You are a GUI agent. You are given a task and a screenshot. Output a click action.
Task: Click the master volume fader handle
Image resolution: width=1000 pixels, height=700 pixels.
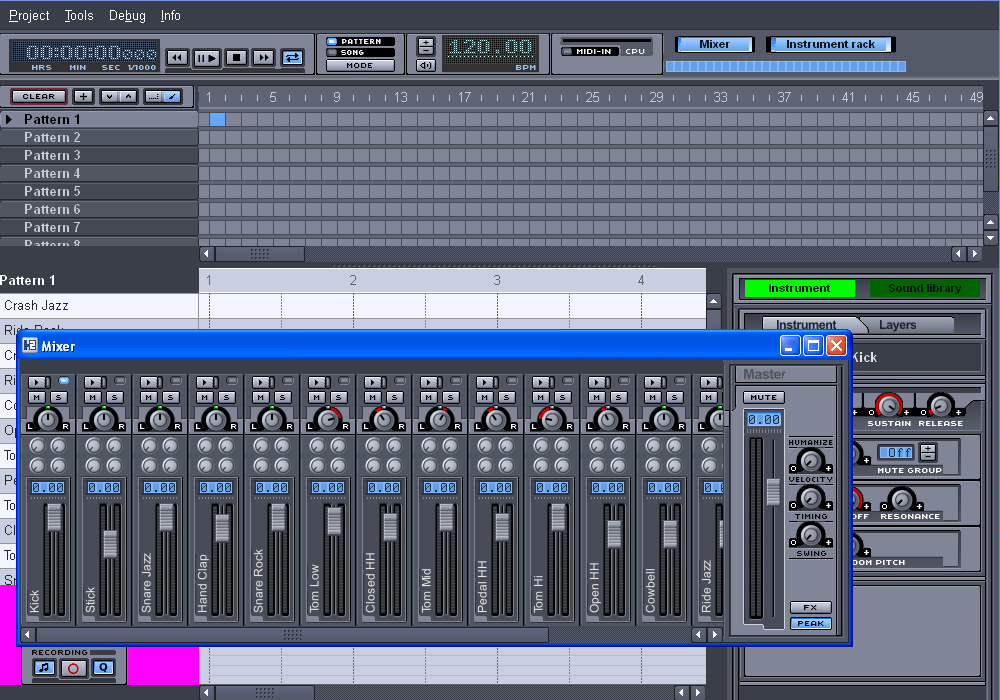[772, 492]
